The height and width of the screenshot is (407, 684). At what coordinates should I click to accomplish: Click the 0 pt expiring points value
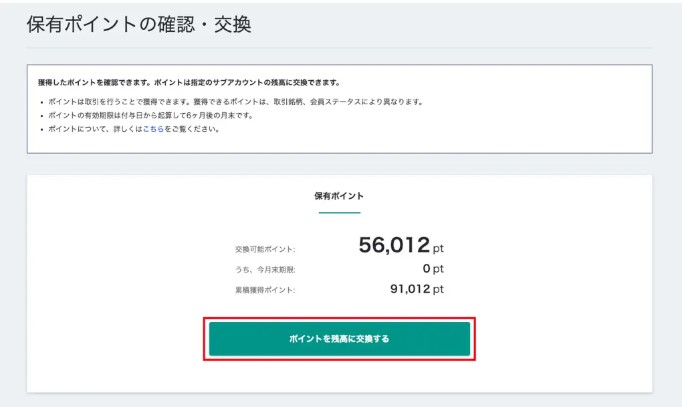click(426, 269)
